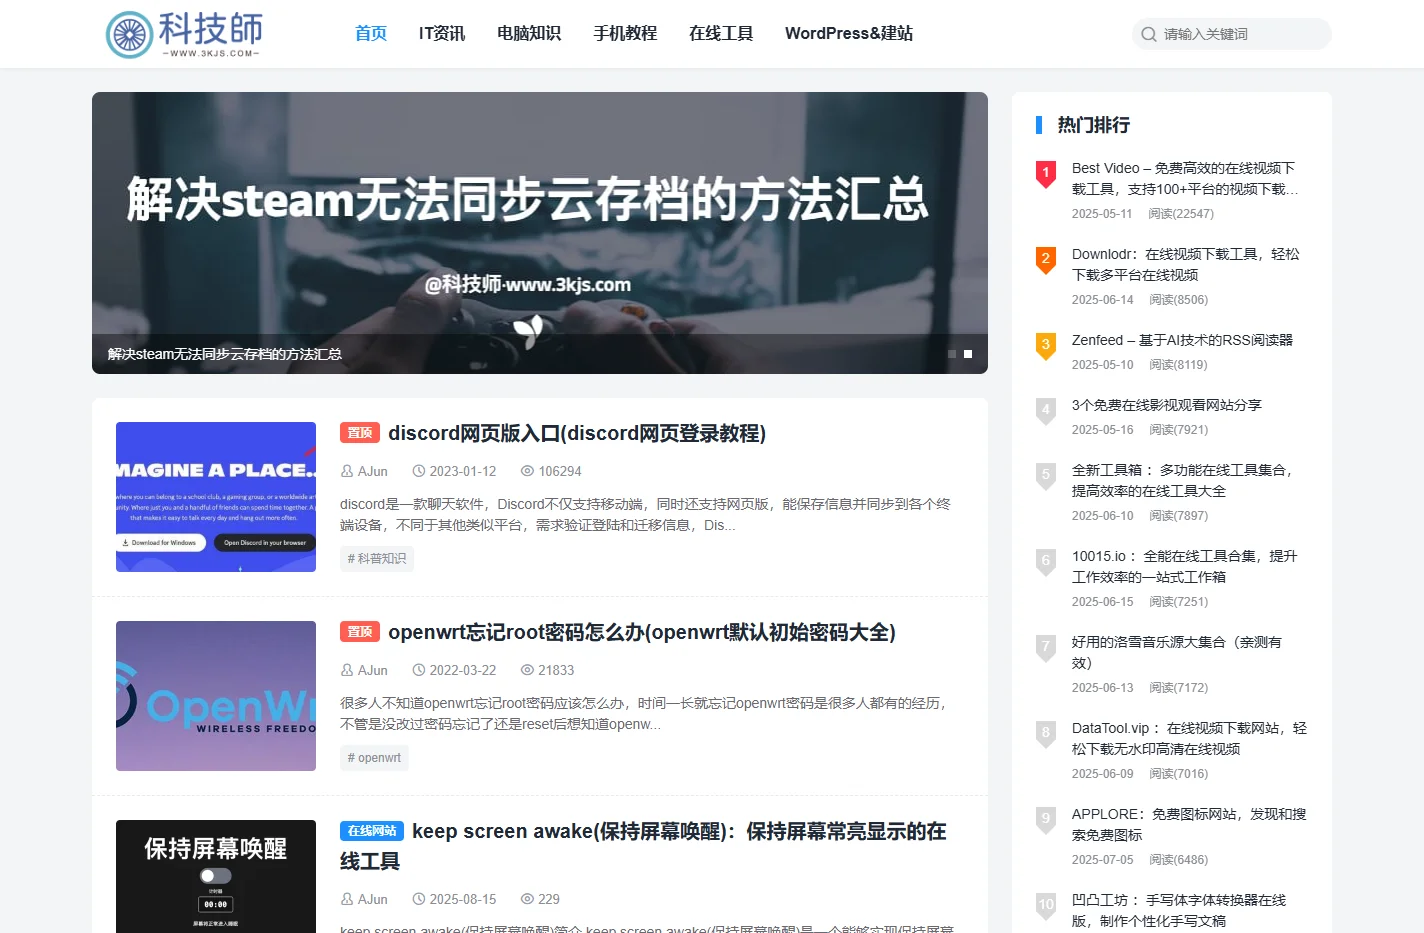Click rank 7 badge icon

click(x=1046, y=648)
